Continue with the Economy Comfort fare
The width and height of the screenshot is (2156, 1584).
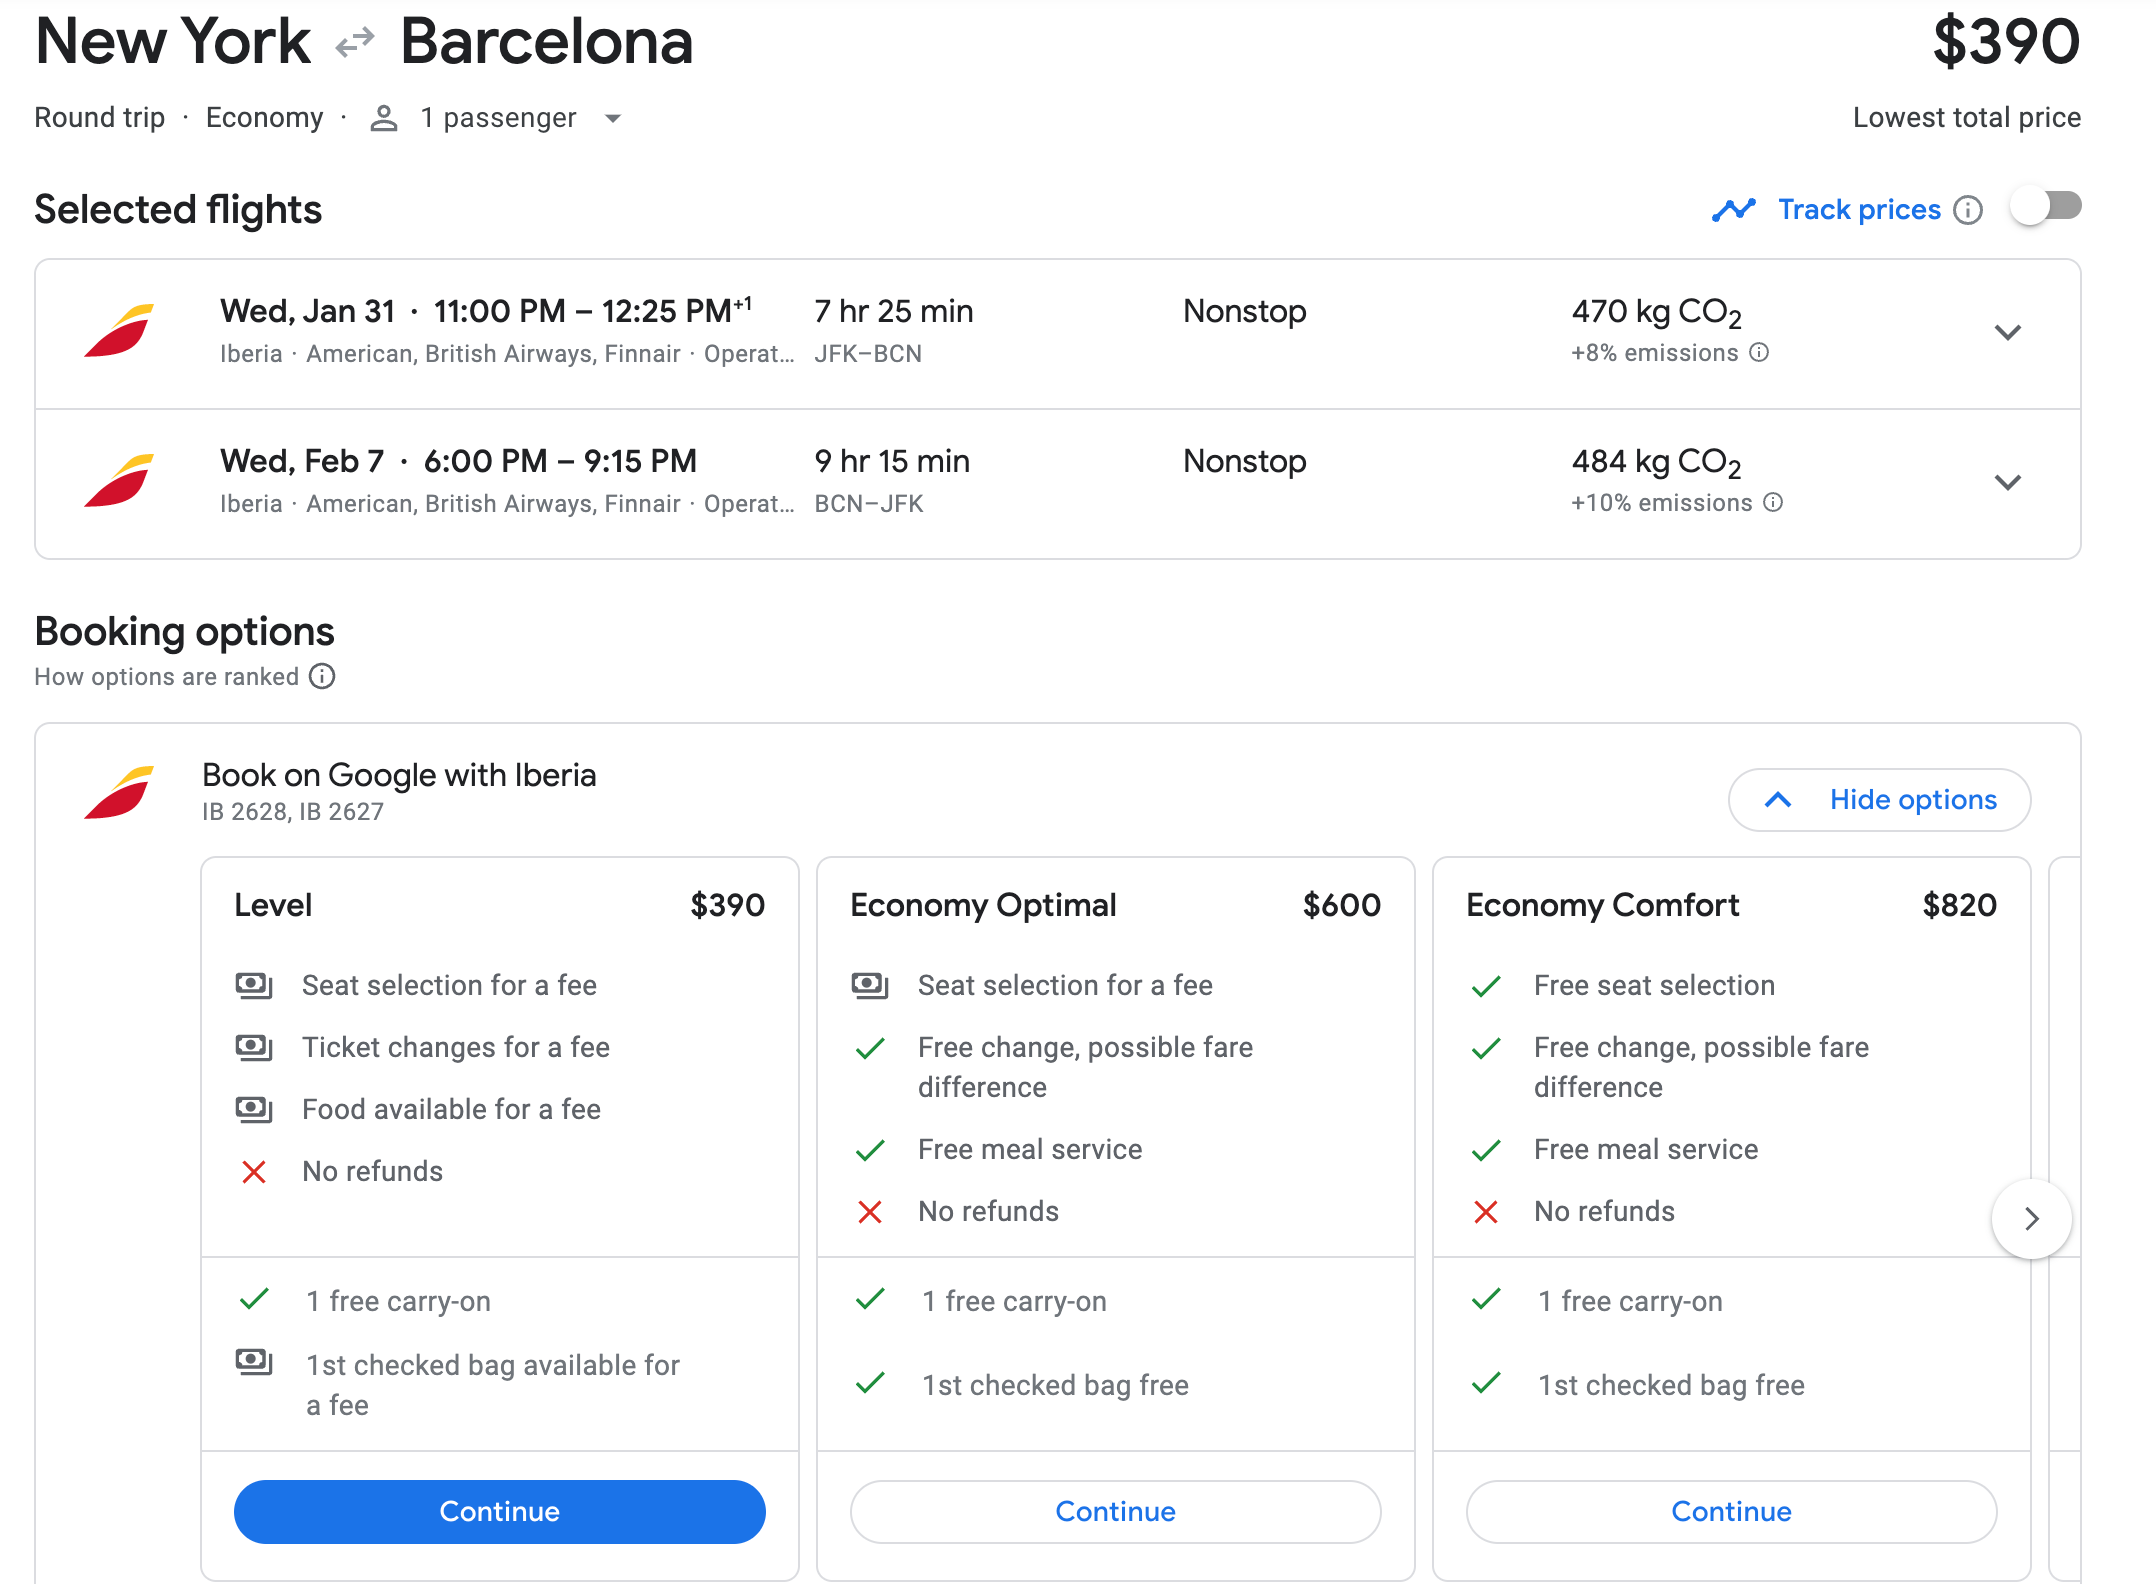coord(1731,1511)
